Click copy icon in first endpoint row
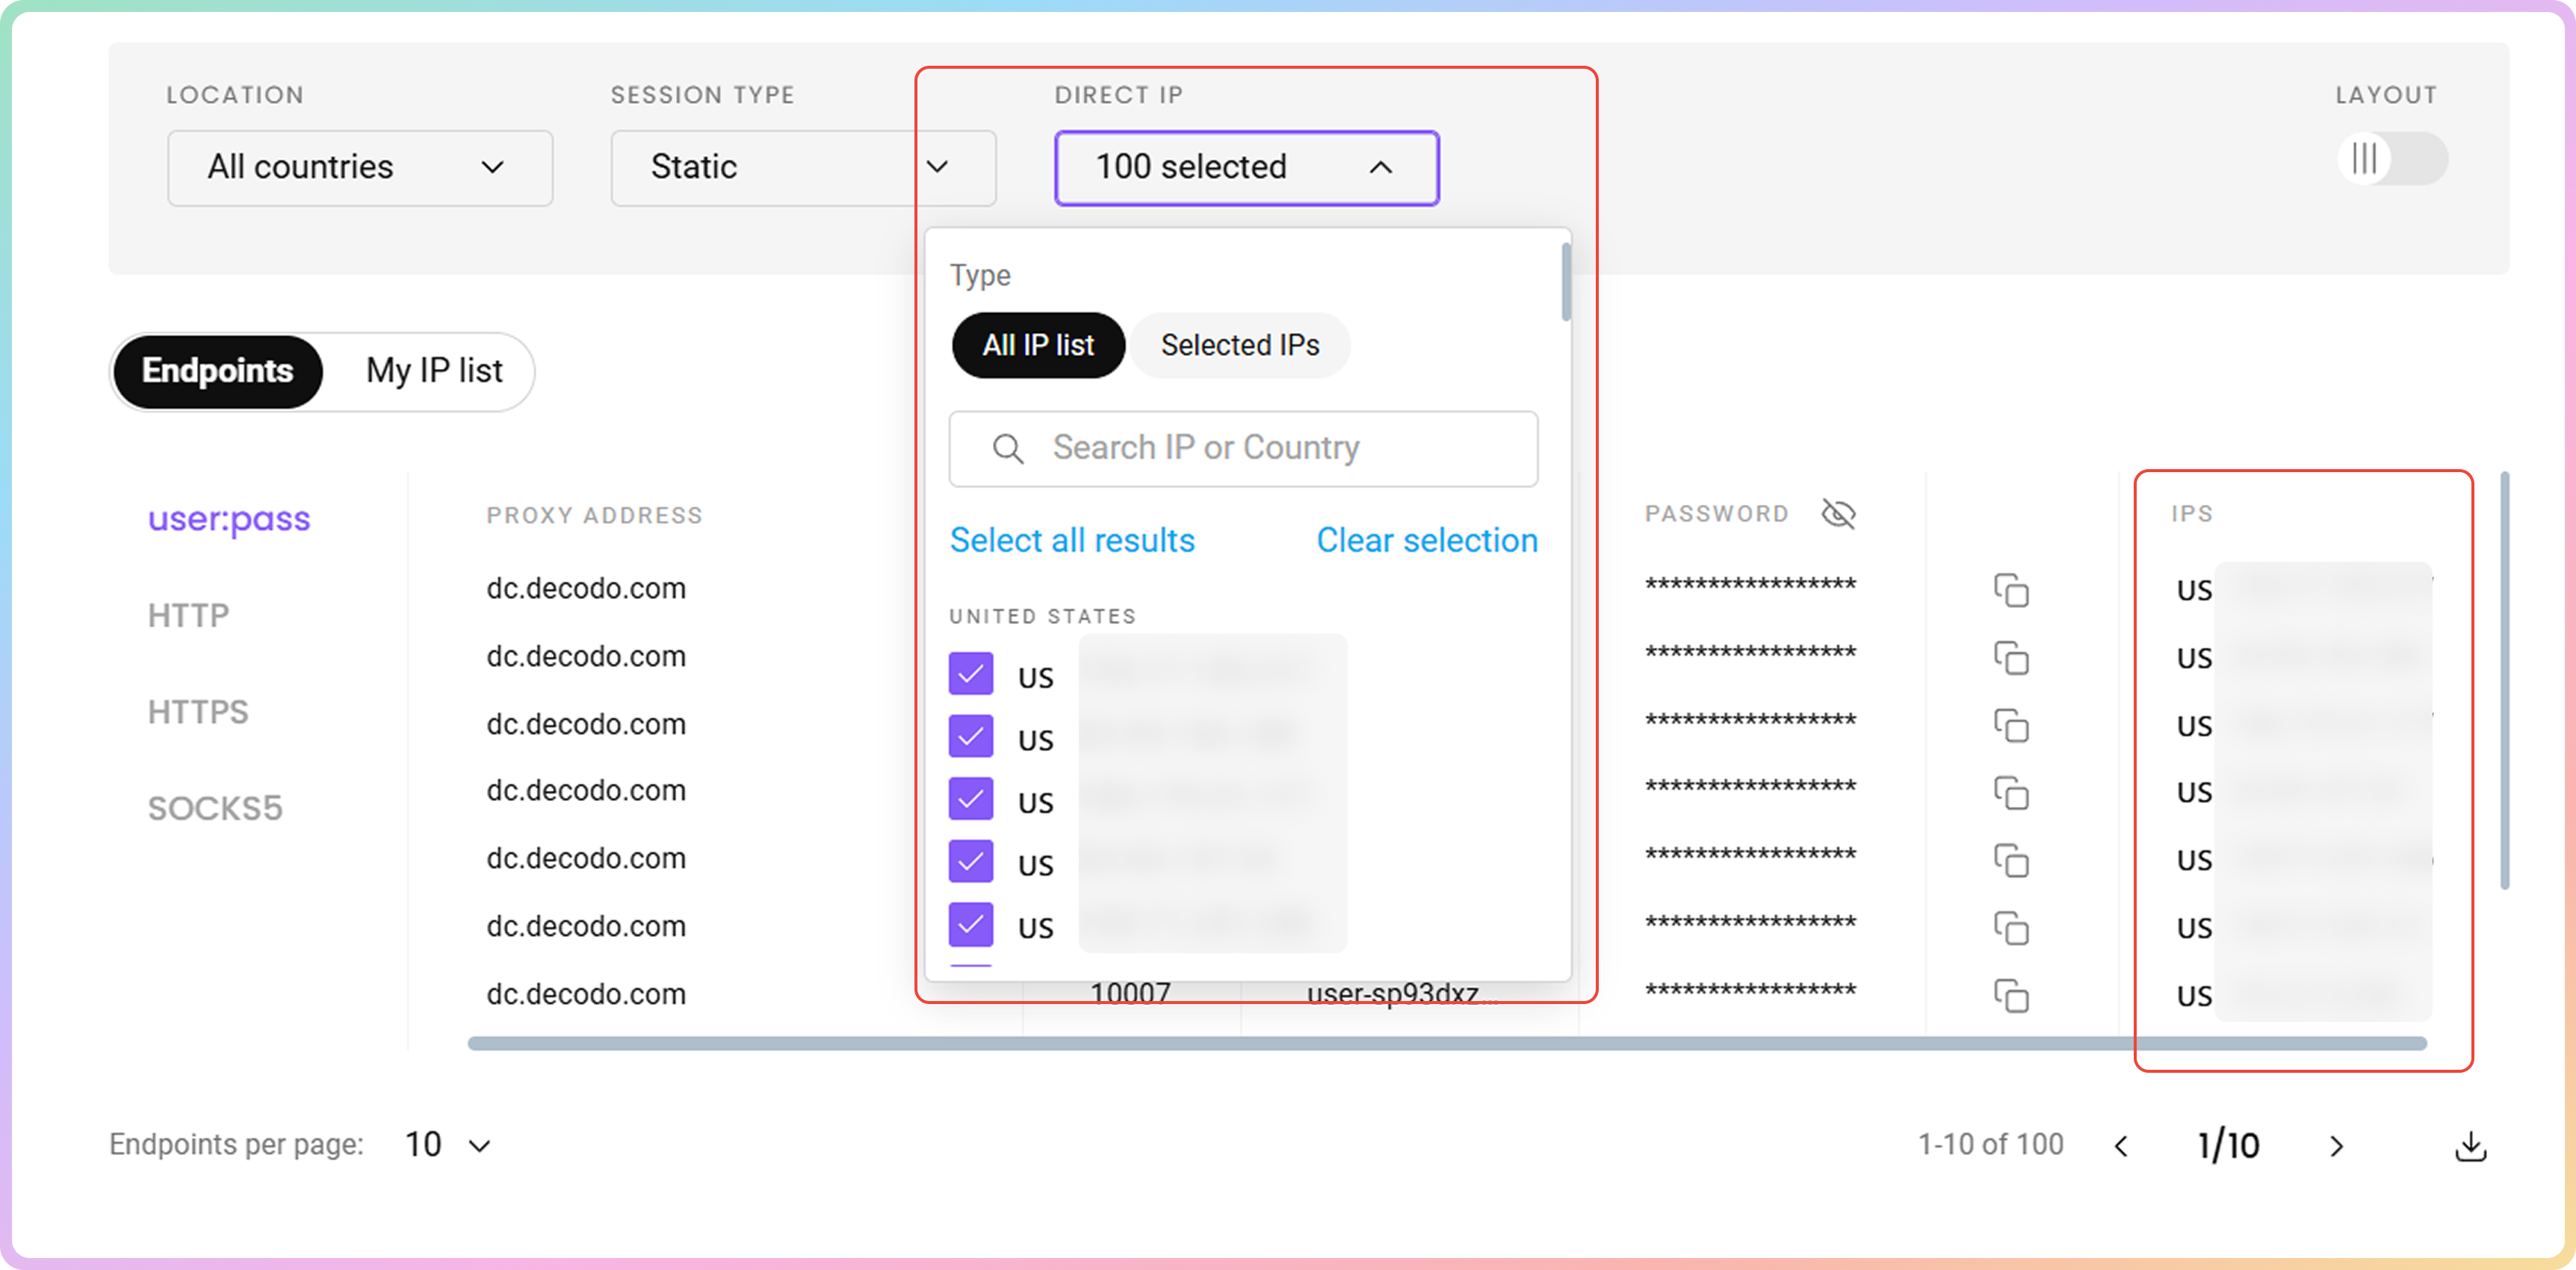The image size is (2576, 1270). (2011, 590)
